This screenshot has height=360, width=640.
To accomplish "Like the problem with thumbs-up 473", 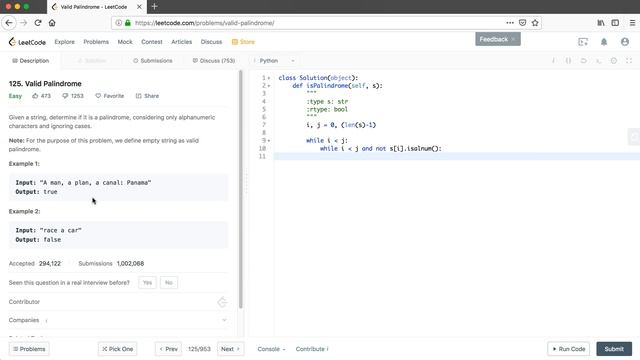I will [42, 96].
